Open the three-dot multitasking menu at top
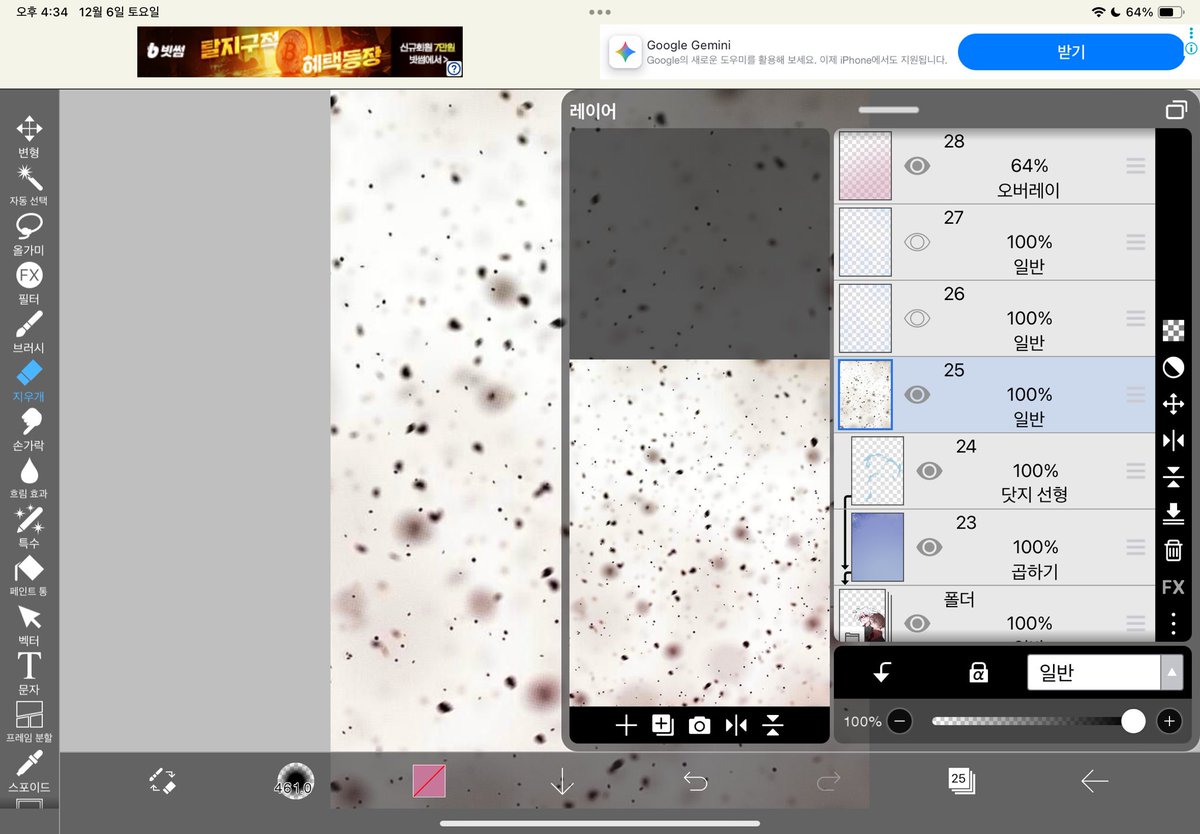This screenshot has width=1200, height=834. click(600, 12)
